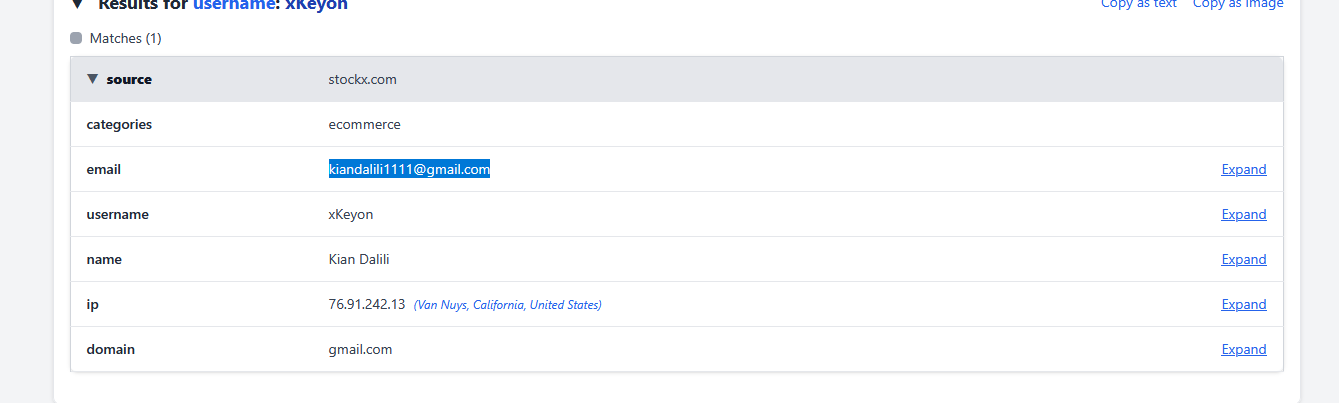Expand the username row
This screenshot has width=1339, height=403.
pos(1243,215)
